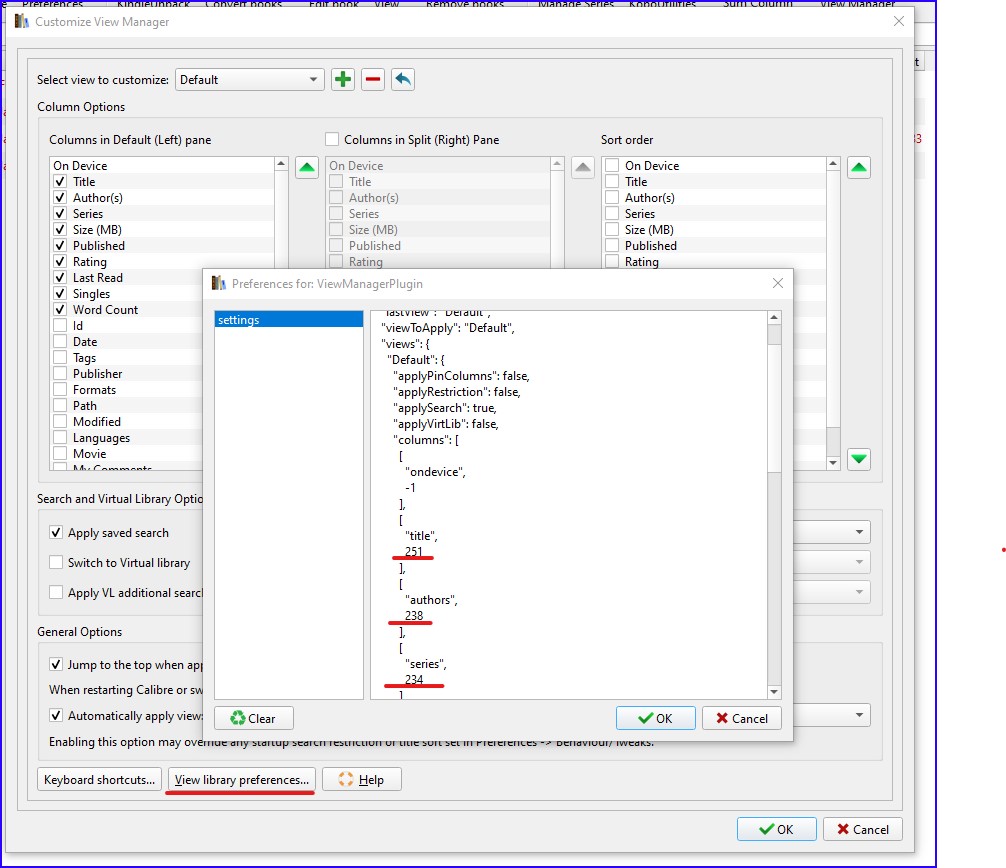Open the automatically apply view dropdown arrow
Screen dimensions: 1006x868
[x=859, y=715]
